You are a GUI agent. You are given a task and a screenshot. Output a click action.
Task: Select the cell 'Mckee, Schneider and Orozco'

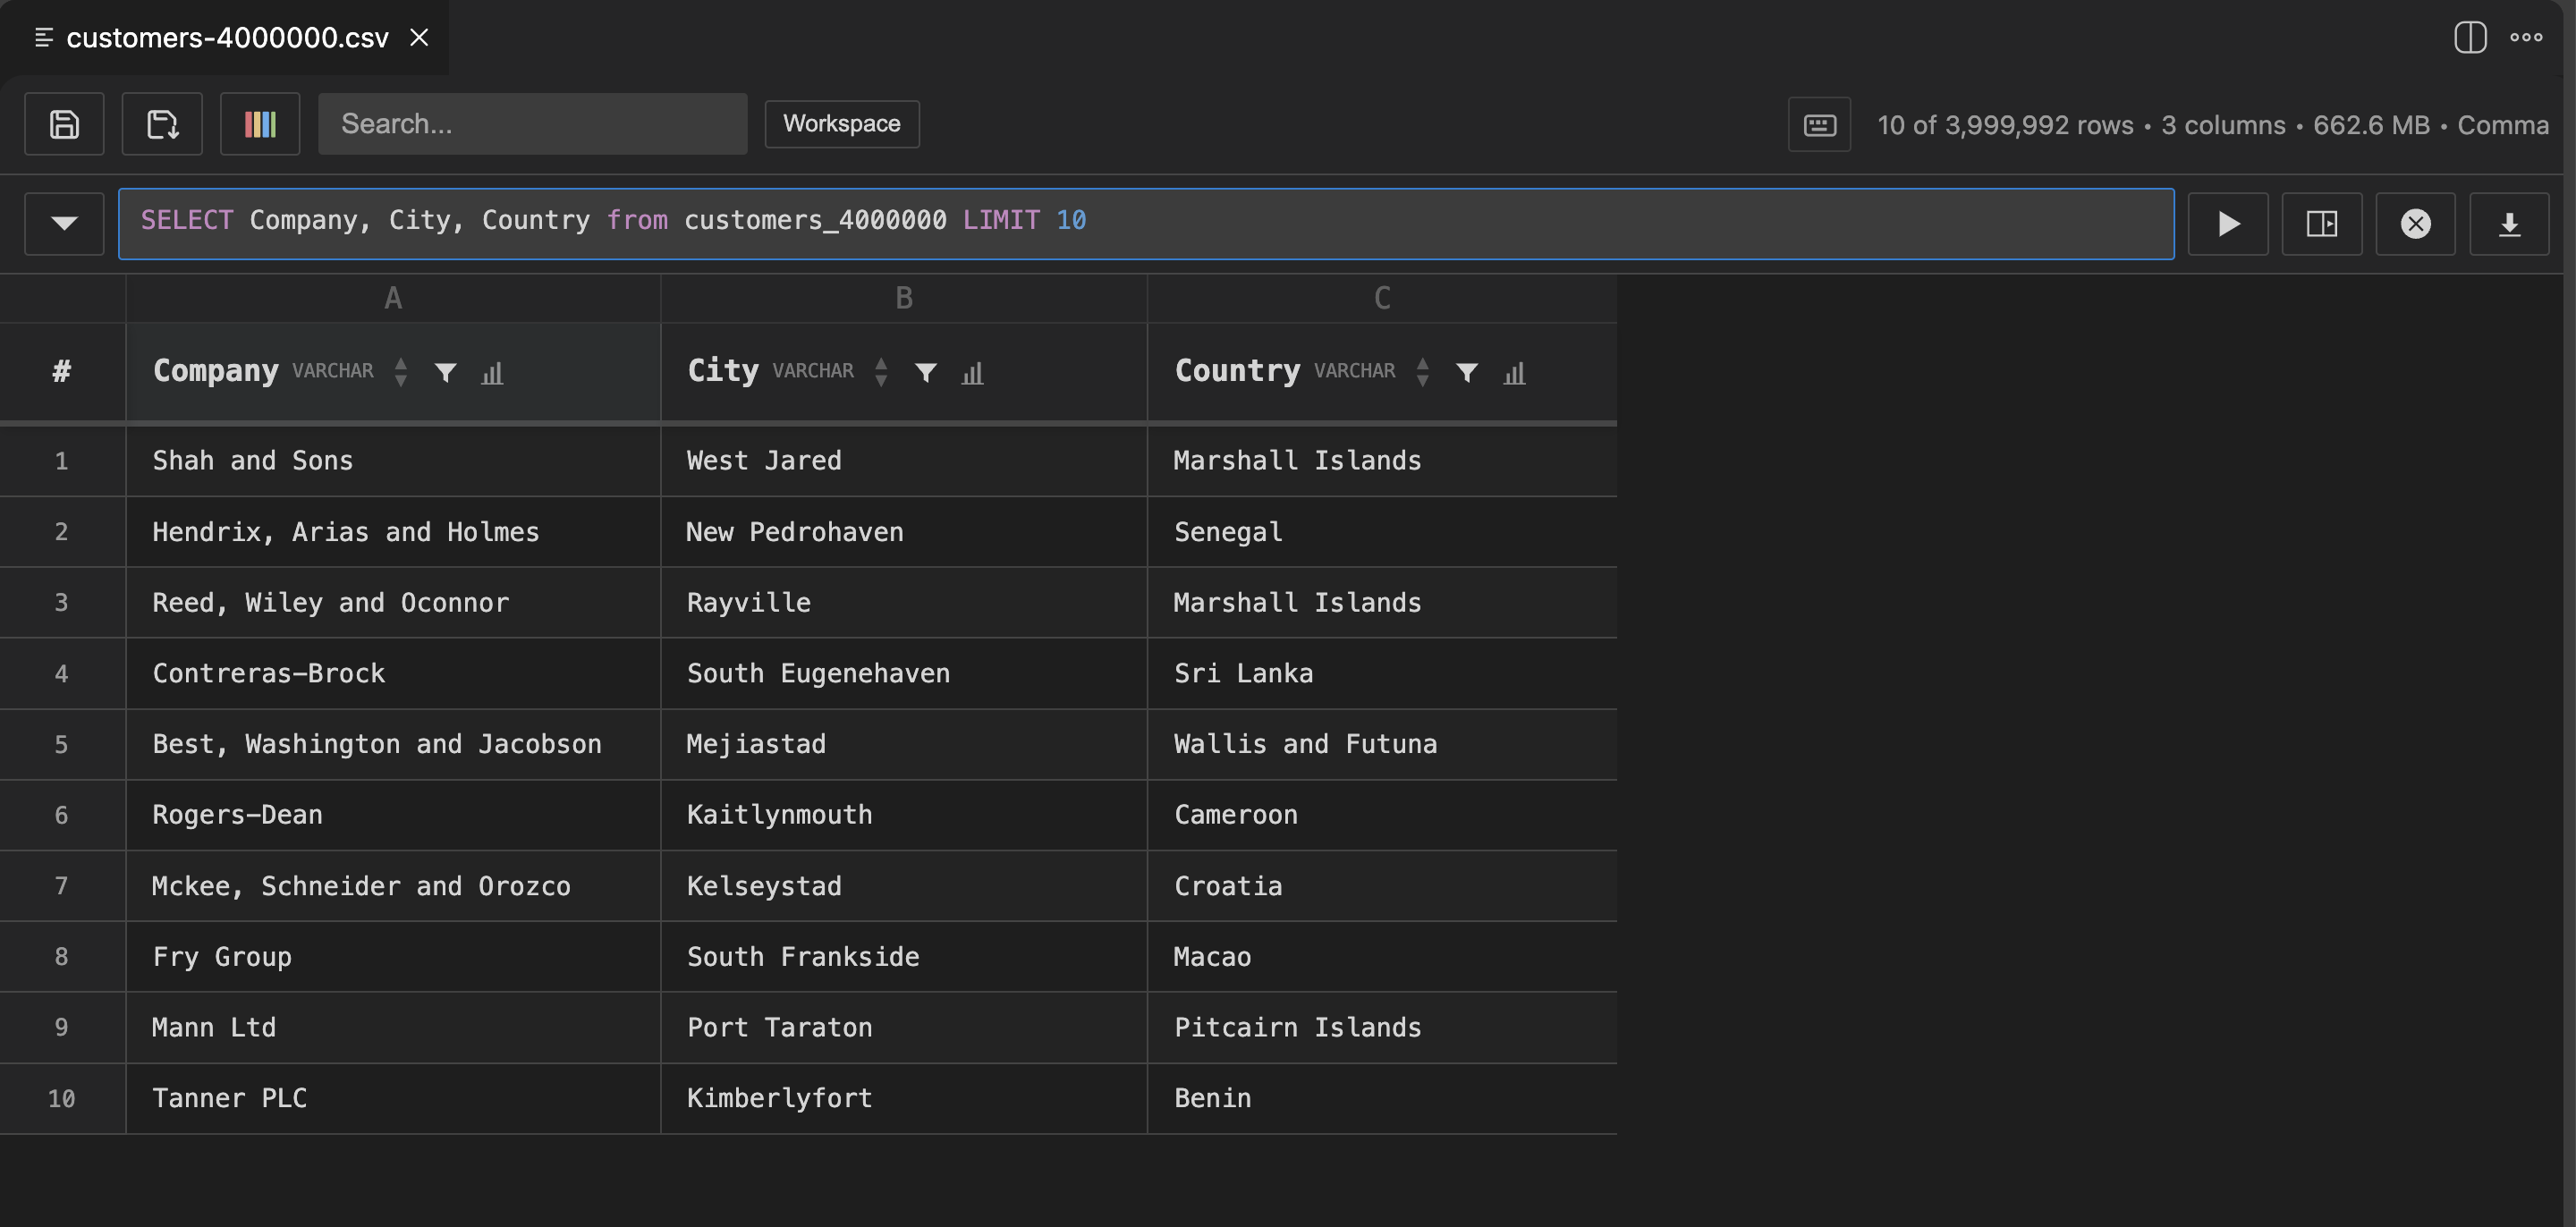click(x=393, y=886)
